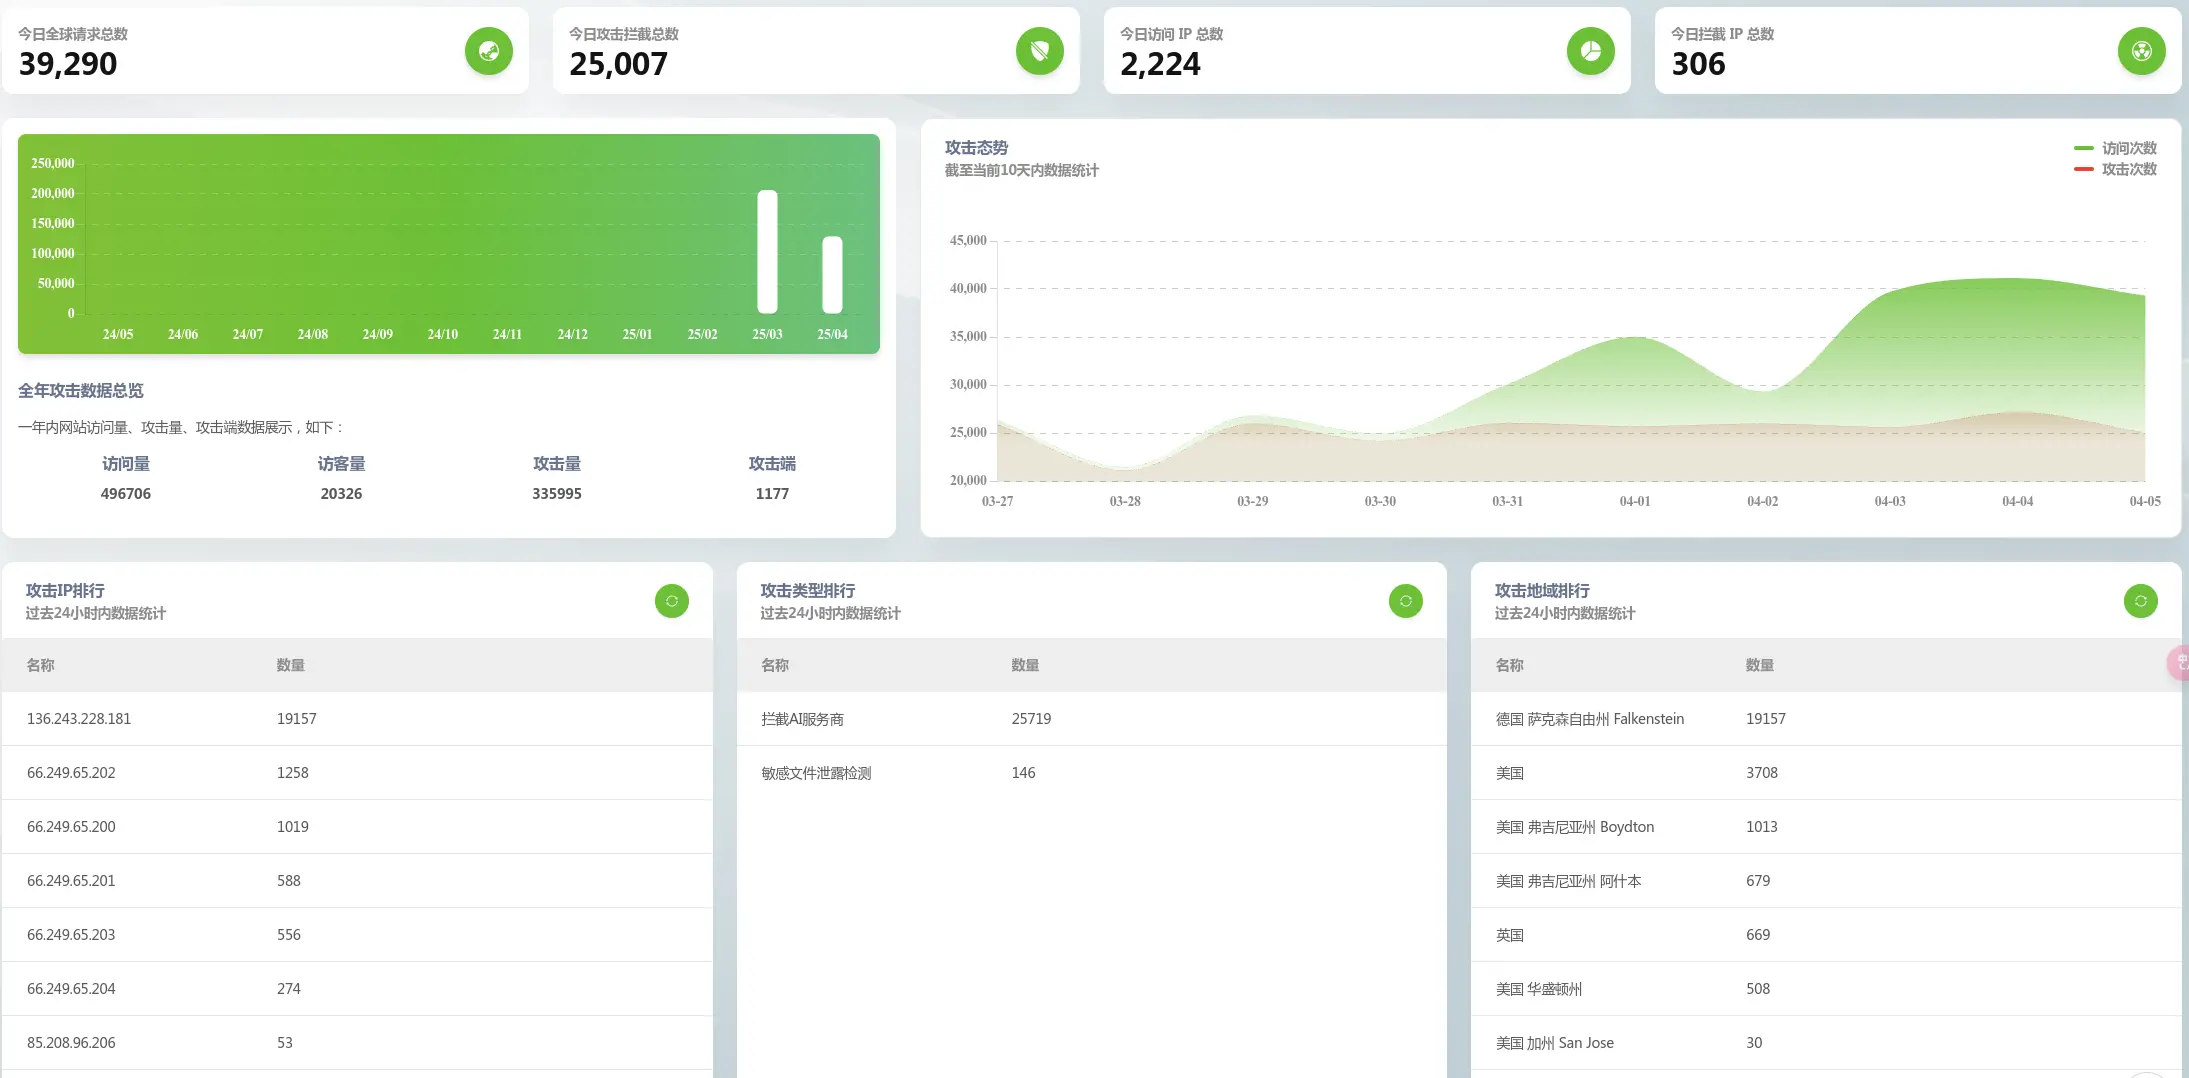This screenshot has width=2189, height=1078.
Task: Toggle the 访问次数 legend series
Action: 2116,148
